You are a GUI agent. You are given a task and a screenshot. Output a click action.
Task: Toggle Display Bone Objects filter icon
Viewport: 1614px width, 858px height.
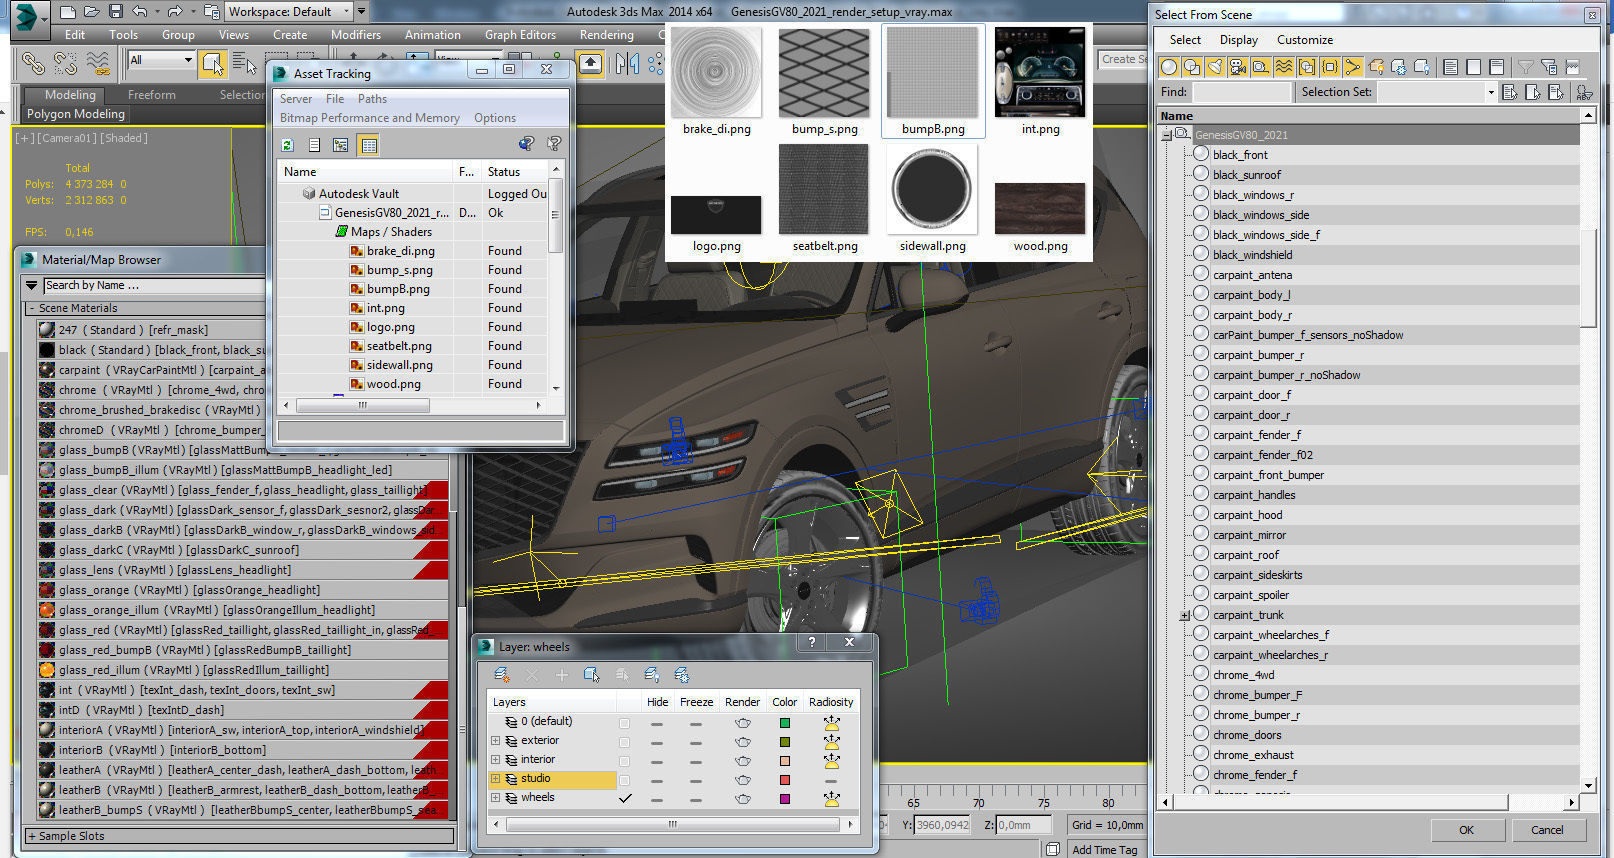point(1353,67)
